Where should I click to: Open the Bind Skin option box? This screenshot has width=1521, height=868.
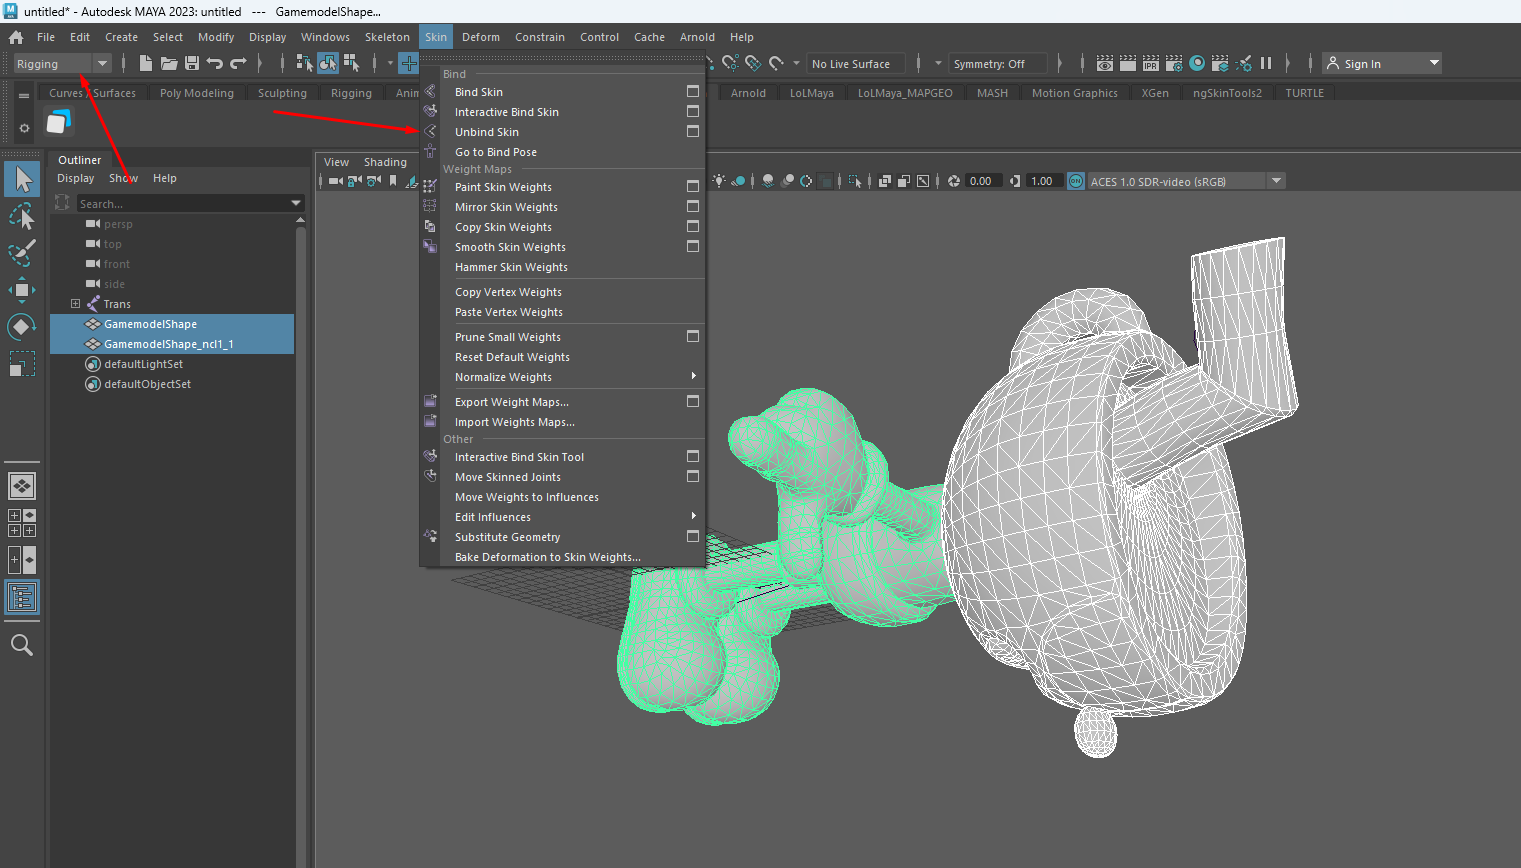[693, 91]
